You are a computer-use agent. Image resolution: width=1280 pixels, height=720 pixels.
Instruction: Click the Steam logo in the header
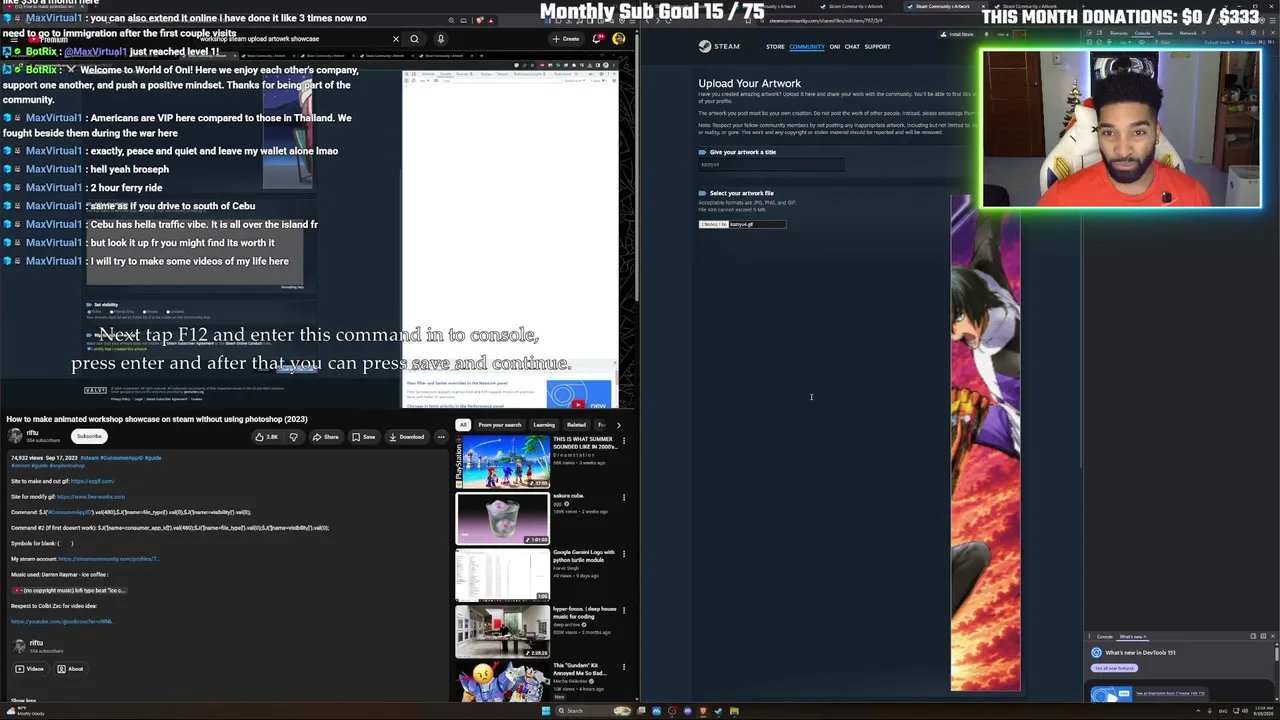[x=719, y=46]
